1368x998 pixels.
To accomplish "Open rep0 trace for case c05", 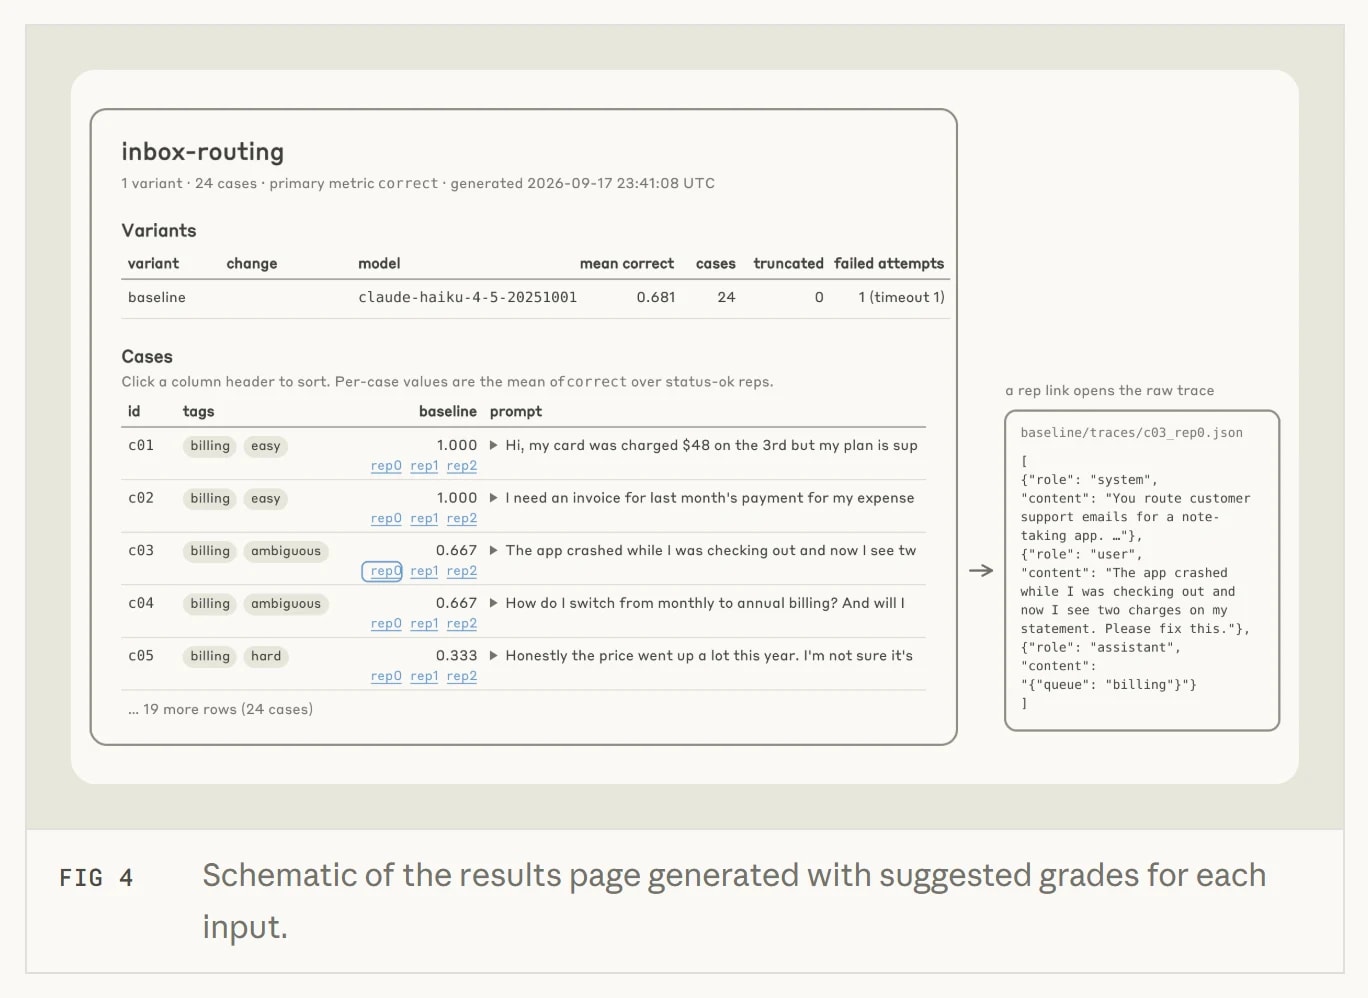I will 386,677.
